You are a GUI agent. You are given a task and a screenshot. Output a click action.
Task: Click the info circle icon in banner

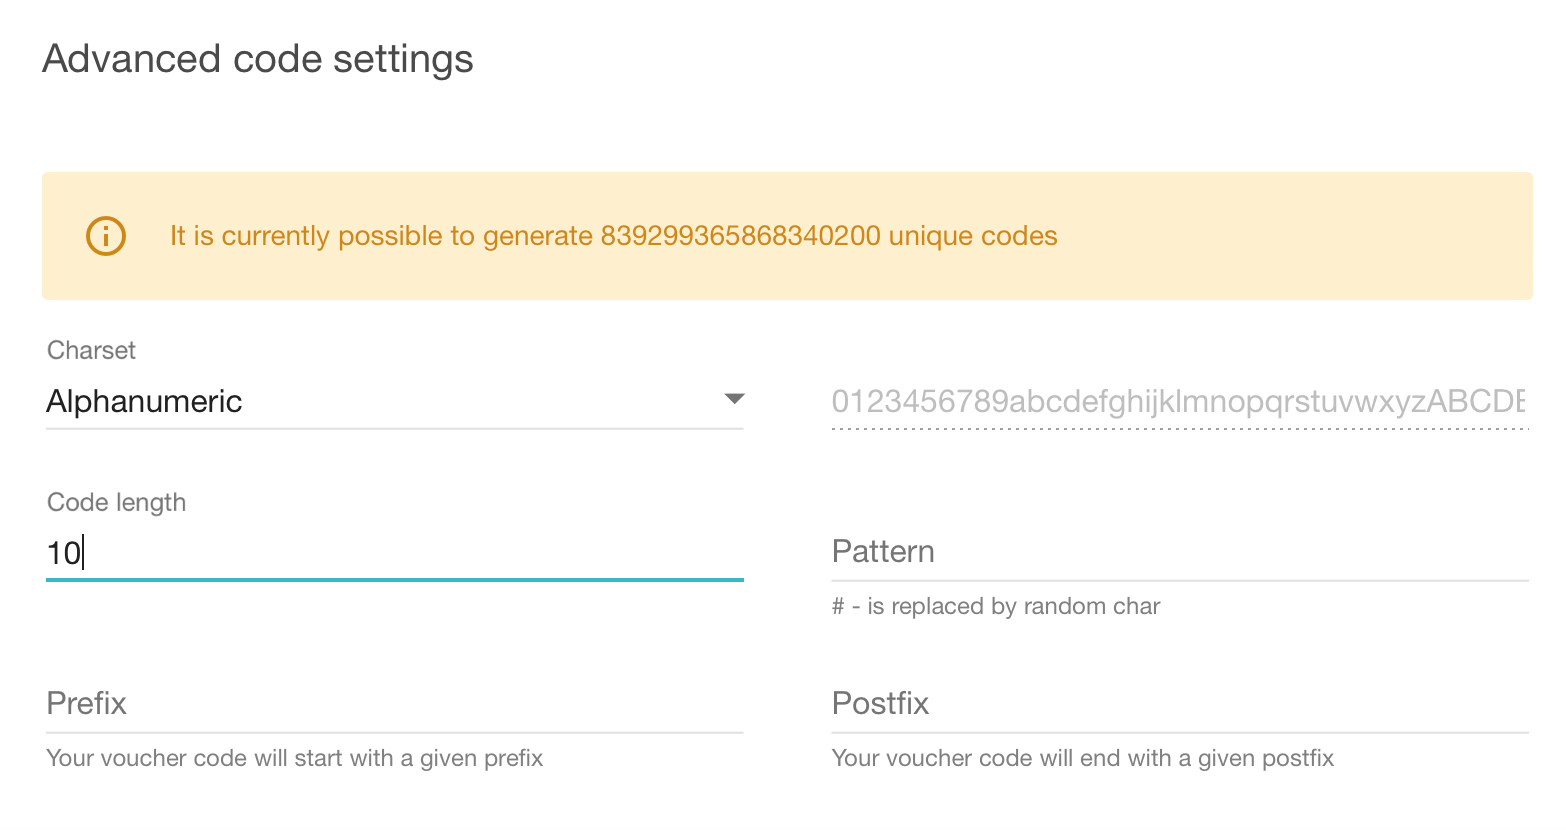pos(106,237)
